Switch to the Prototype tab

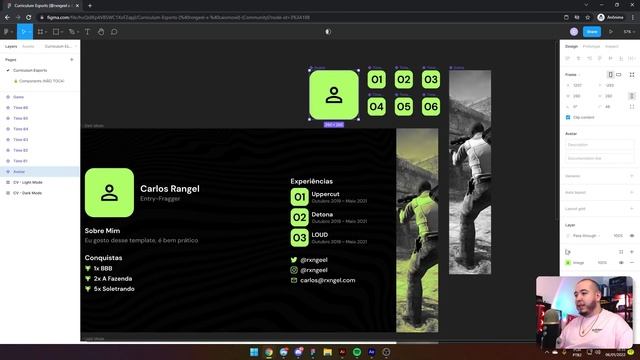[591, 47]
